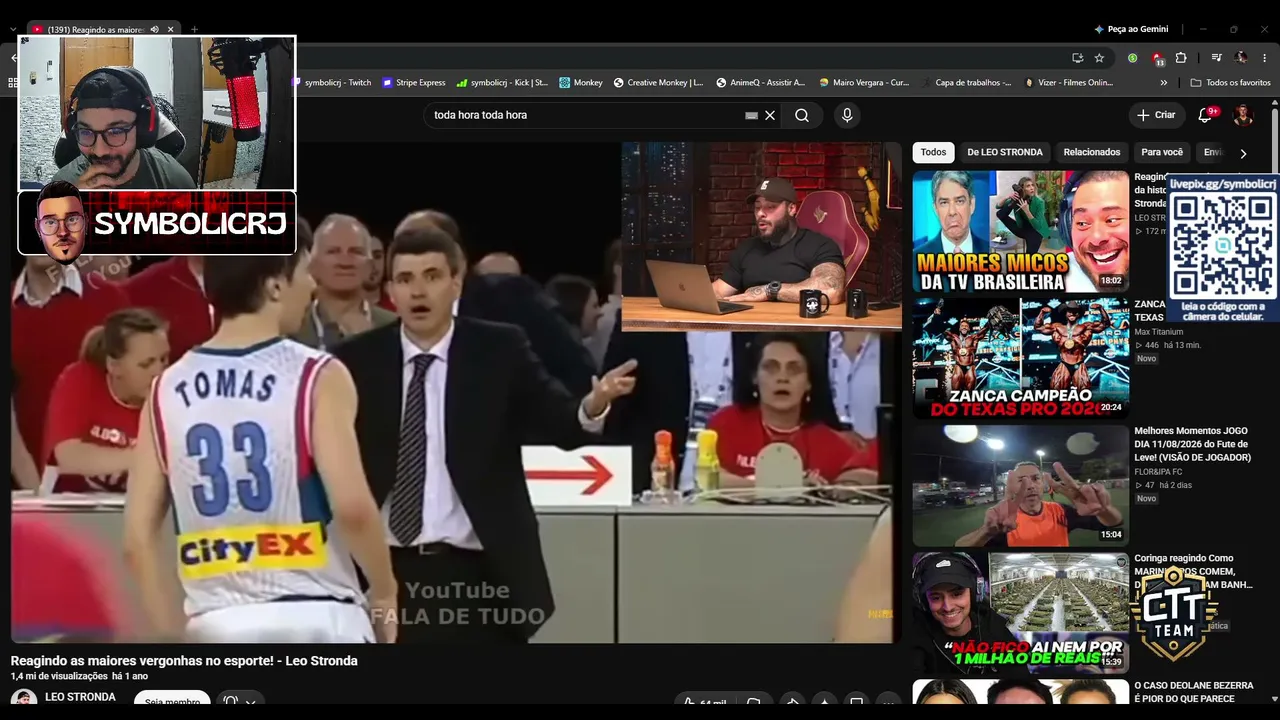The height and width of the screenshot is (720, 1280).
Task: Mute the YouTube browser tab audio
Action: coord(155,29)
